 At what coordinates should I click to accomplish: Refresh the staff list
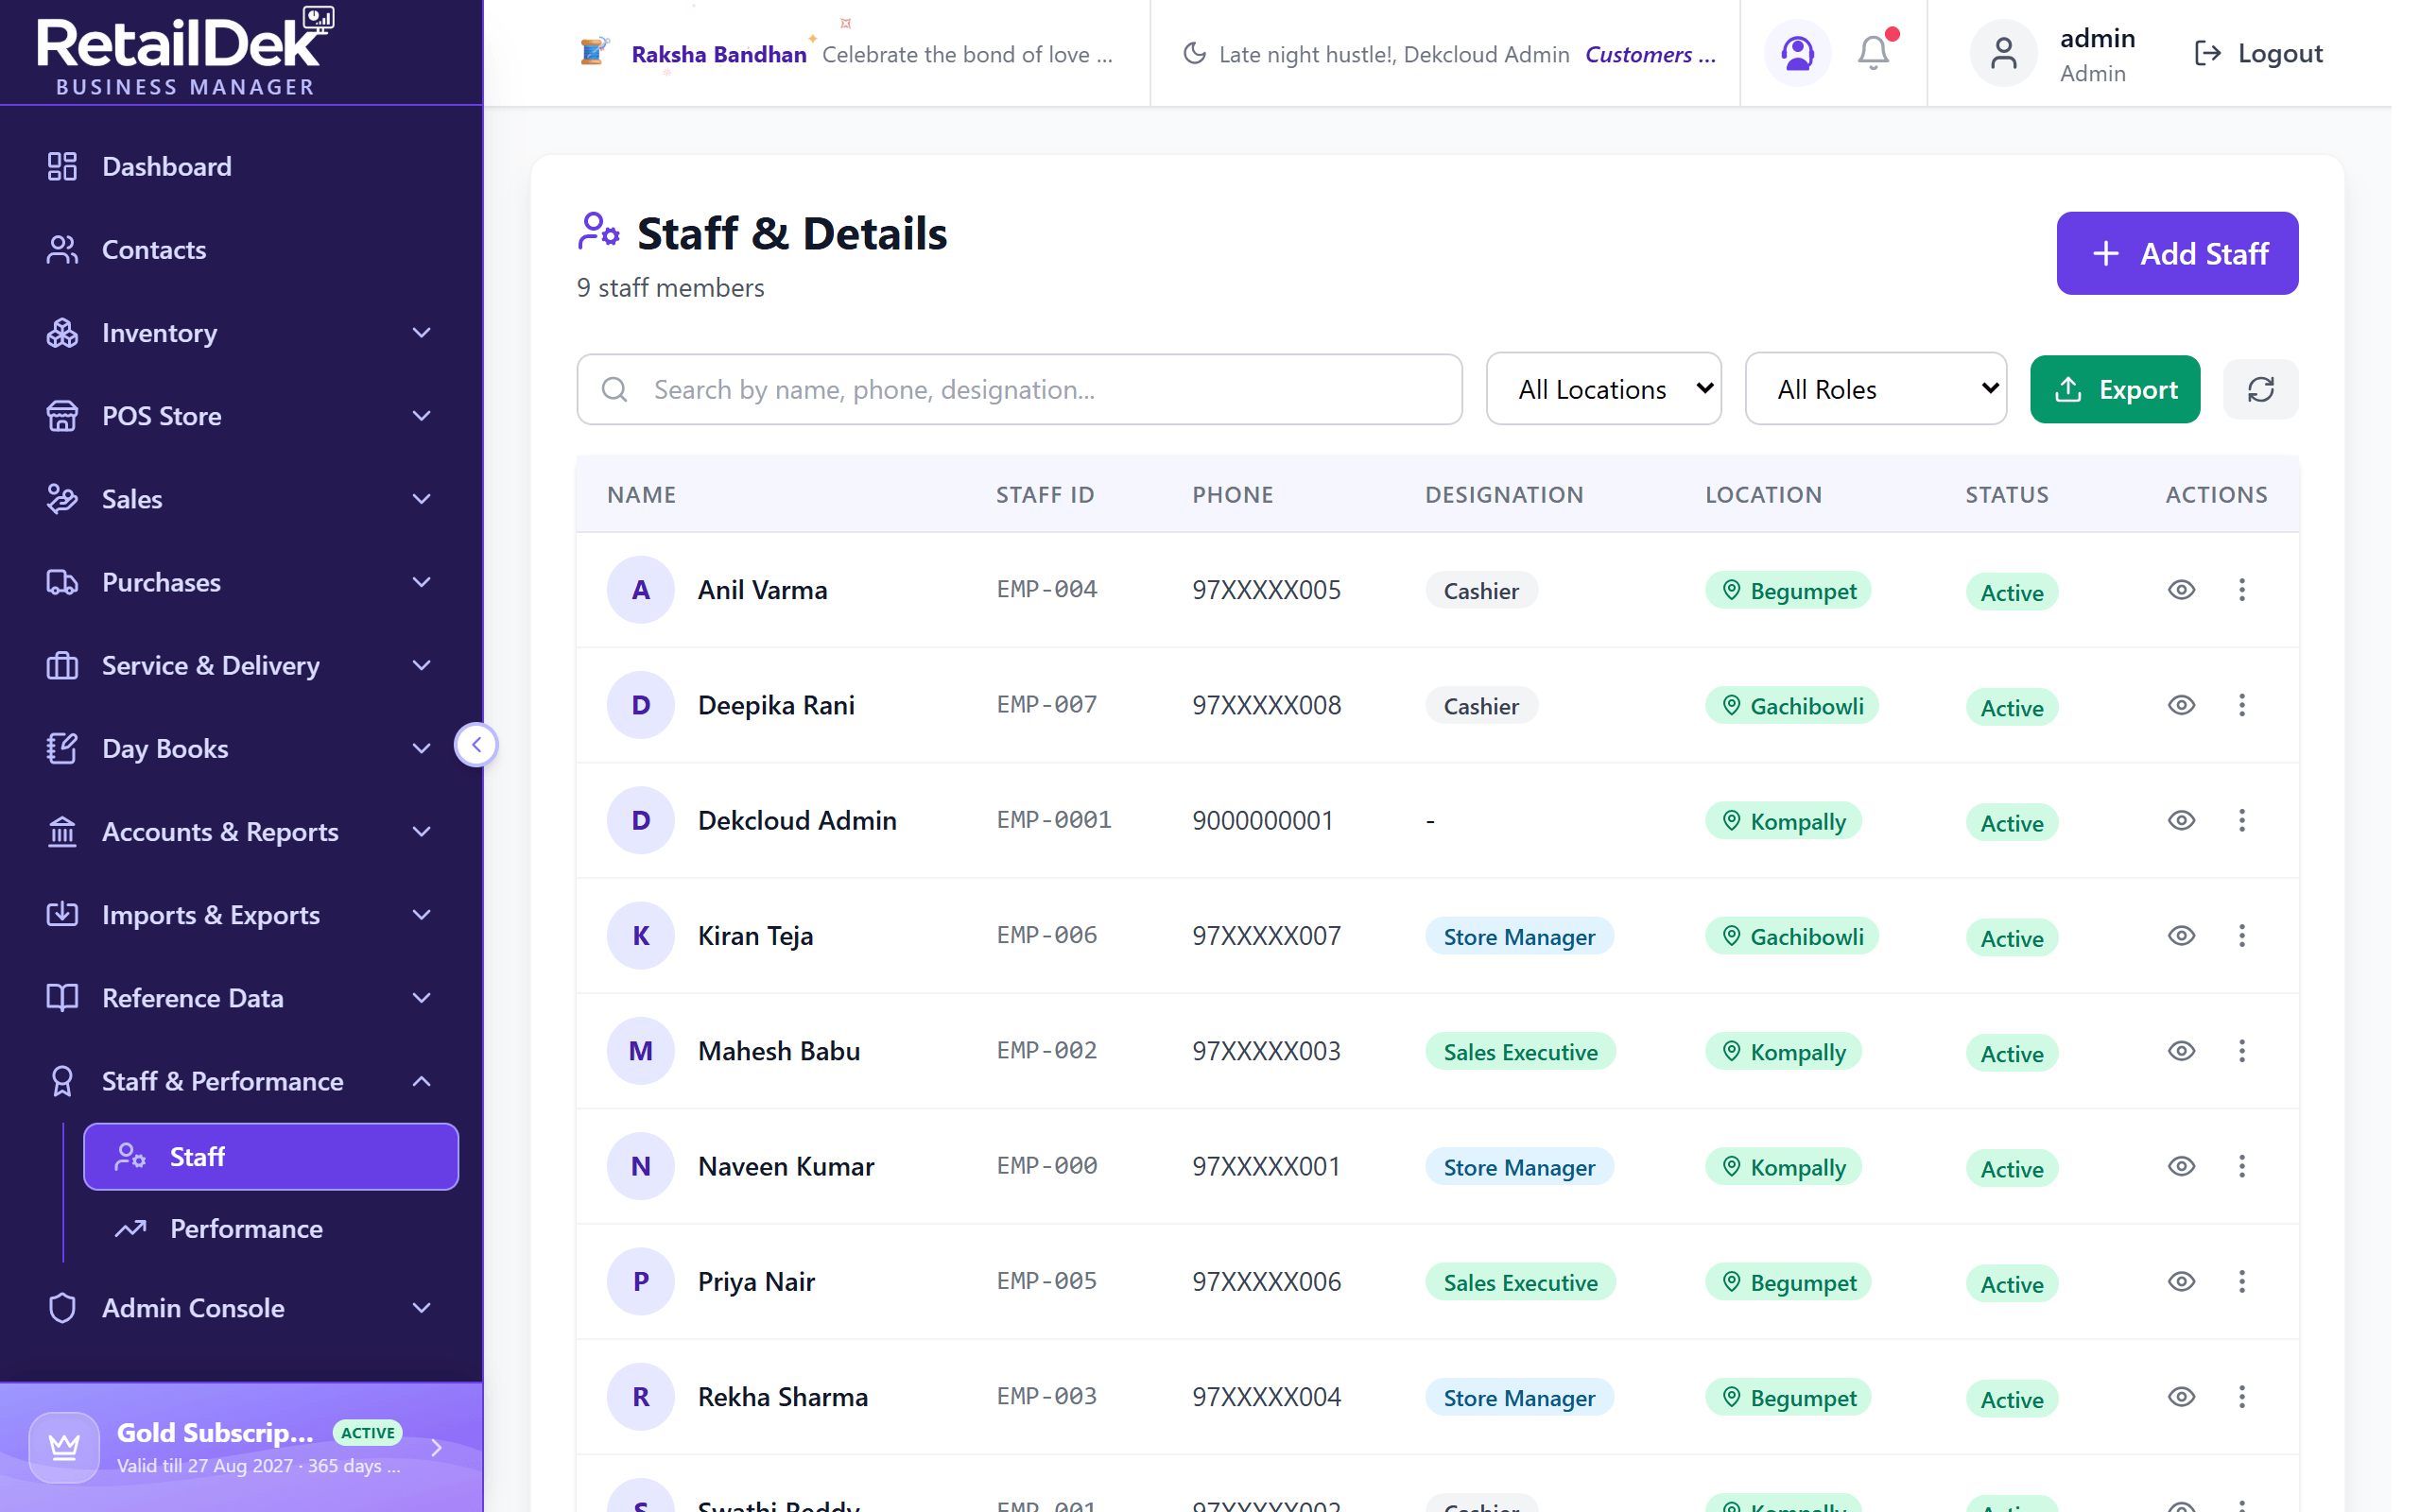coord(2260,389)
